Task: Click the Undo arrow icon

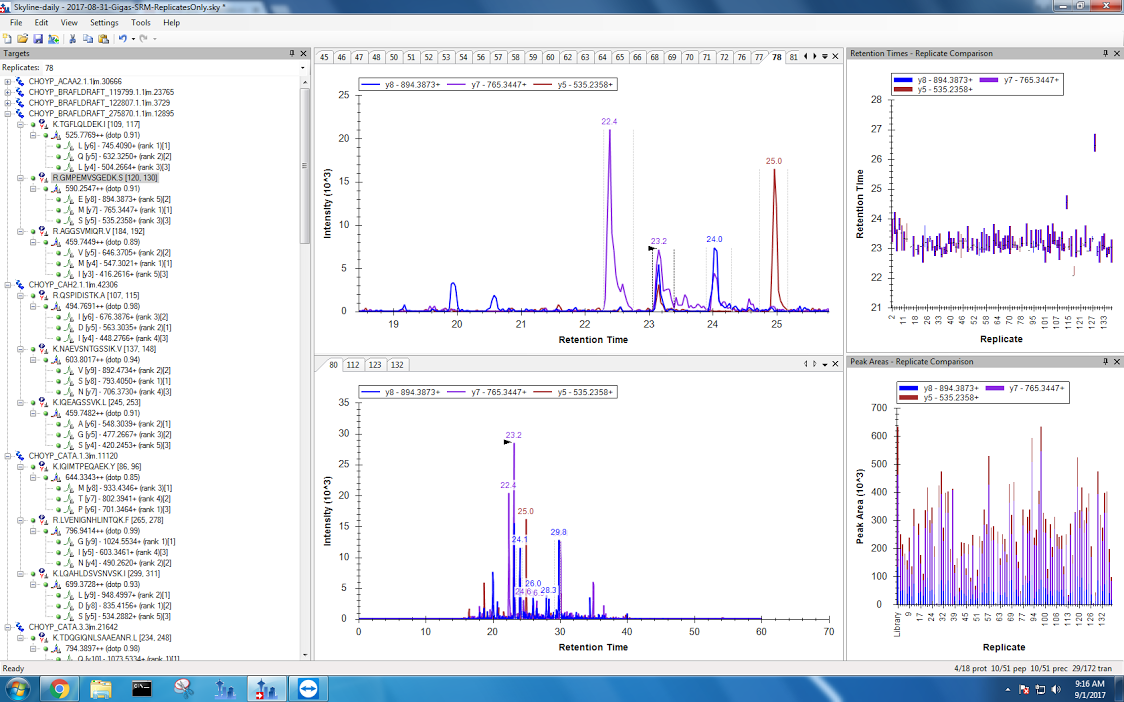Action: point(122,38)
